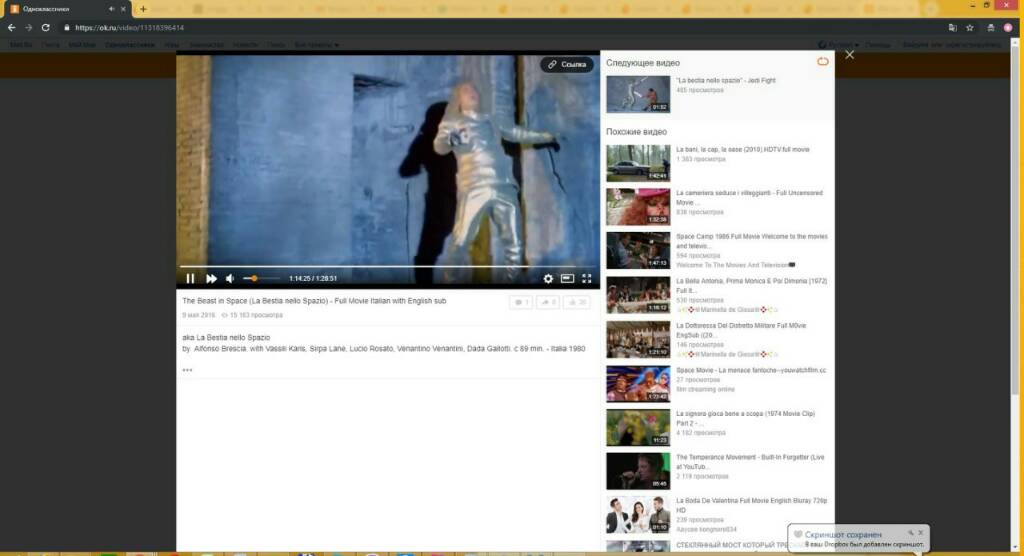
Task: Open the comments counter button
Action: coord(521,302)
